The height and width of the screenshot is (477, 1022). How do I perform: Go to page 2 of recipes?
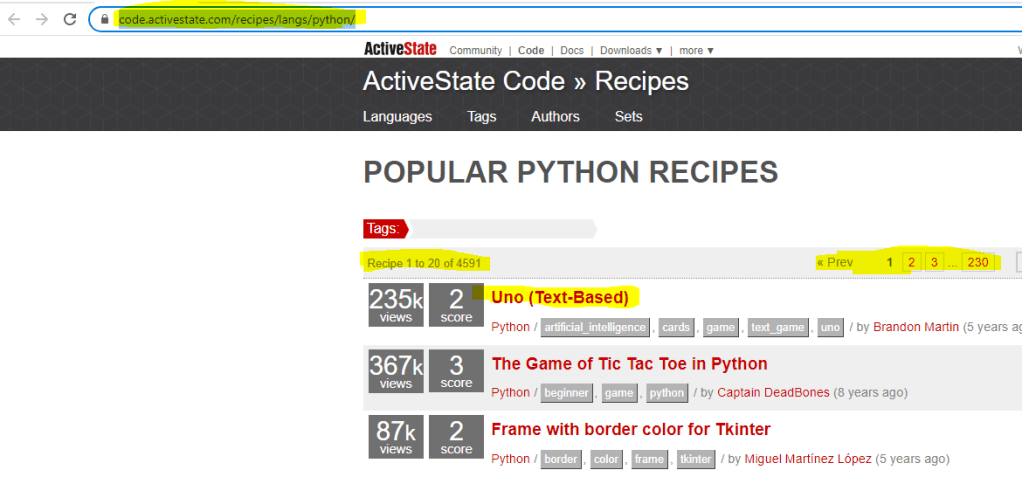pyautogui.click(x=911, y=263)
